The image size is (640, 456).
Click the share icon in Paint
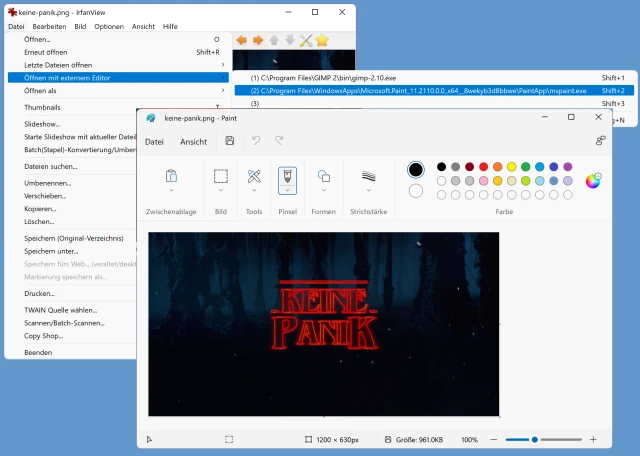[600, 141]
